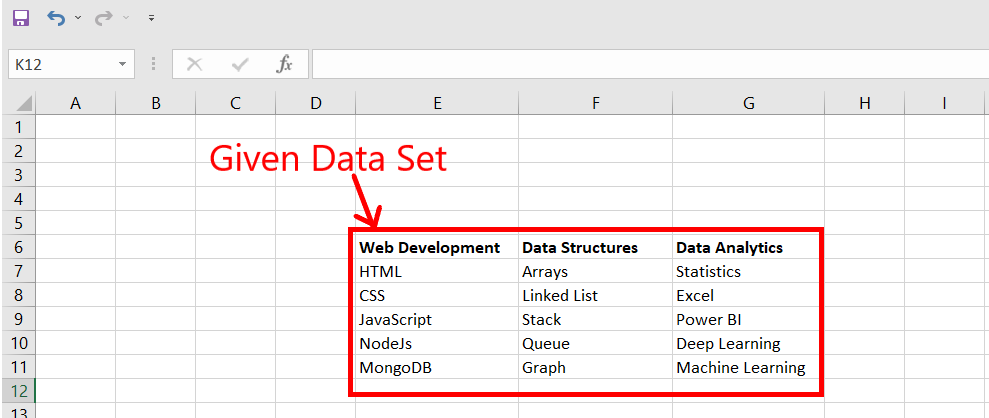The width and height of the screenshot is (989, 418).
Task: Select the Machine Learning cell
Action: coord(740,367)
